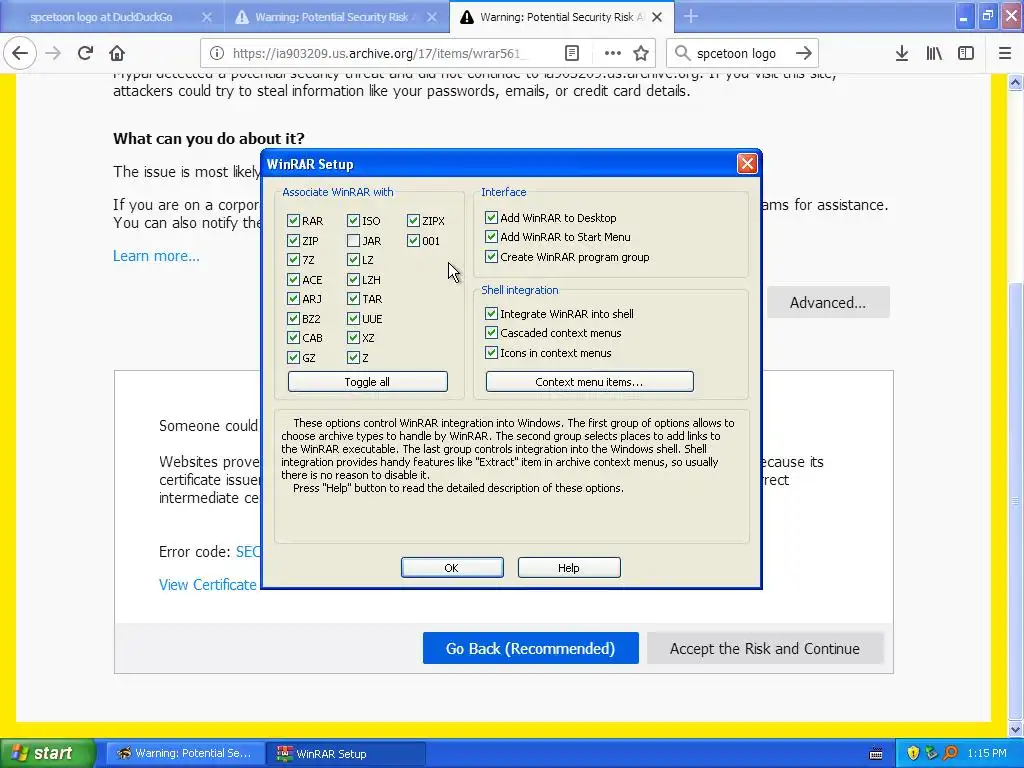Go back using the browser back arrow
This screenshot has width=1024, height=768.
pyautogui.click(x=20, y=53)
